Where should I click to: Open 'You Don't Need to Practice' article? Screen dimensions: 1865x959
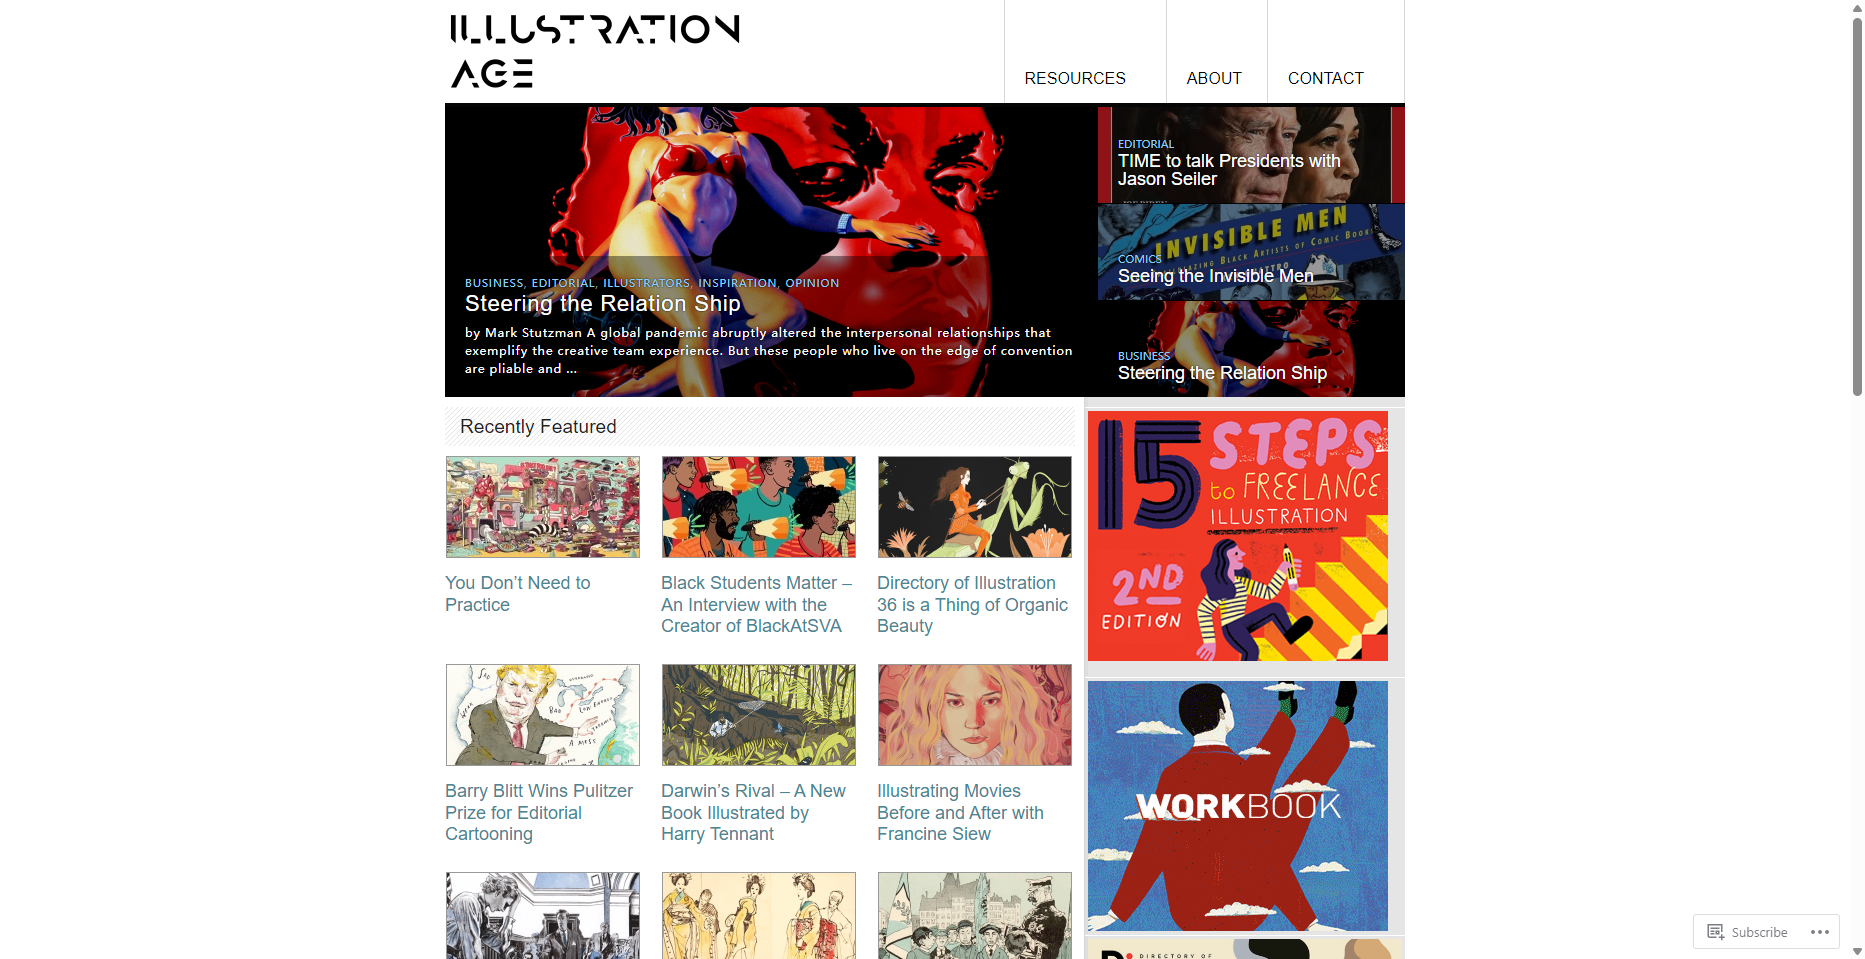click(518, 594)
